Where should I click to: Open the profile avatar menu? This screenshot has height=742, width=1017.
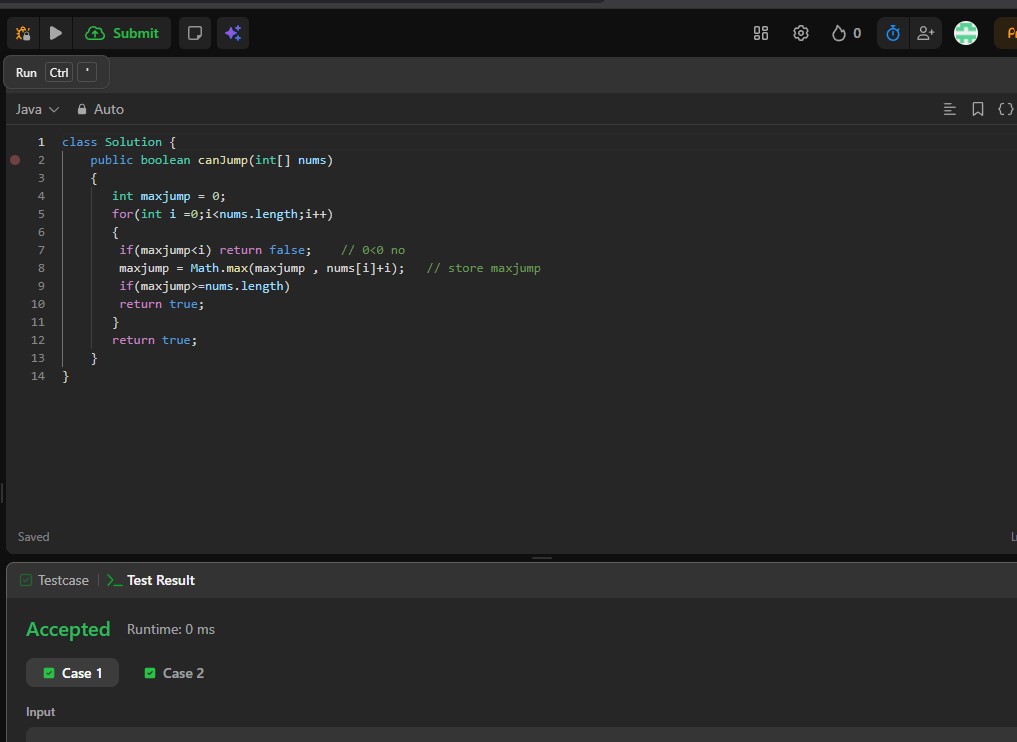click(966, 33)
